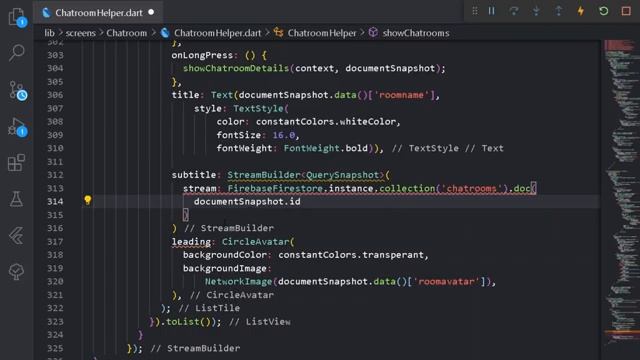Screen dimensions: 640x360
Task: Click line number 314 in gutter
Action: (x=55, y=202)
